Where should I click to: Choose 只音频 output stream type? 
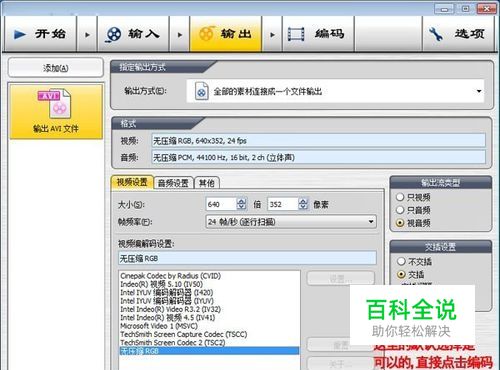point(413,210)
